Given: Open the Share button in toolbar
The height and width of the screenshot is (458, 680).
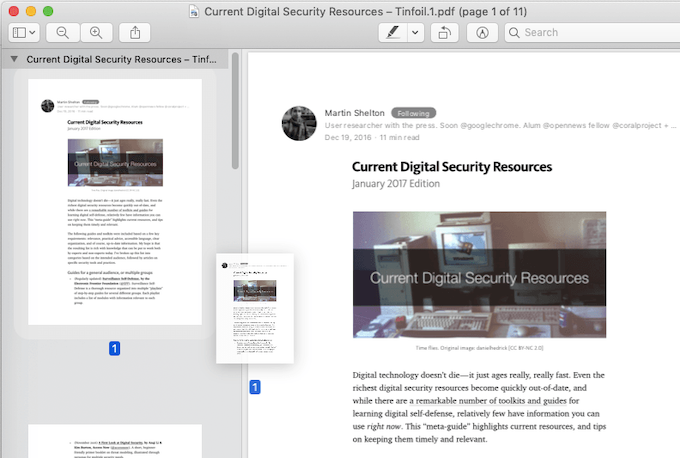Looking at the screenshot, I should [135, 33].
